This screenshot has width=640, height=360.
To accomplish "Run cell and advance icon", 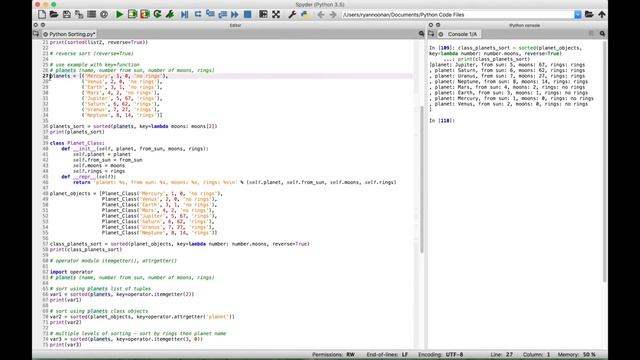I will [x=144, y=14].
